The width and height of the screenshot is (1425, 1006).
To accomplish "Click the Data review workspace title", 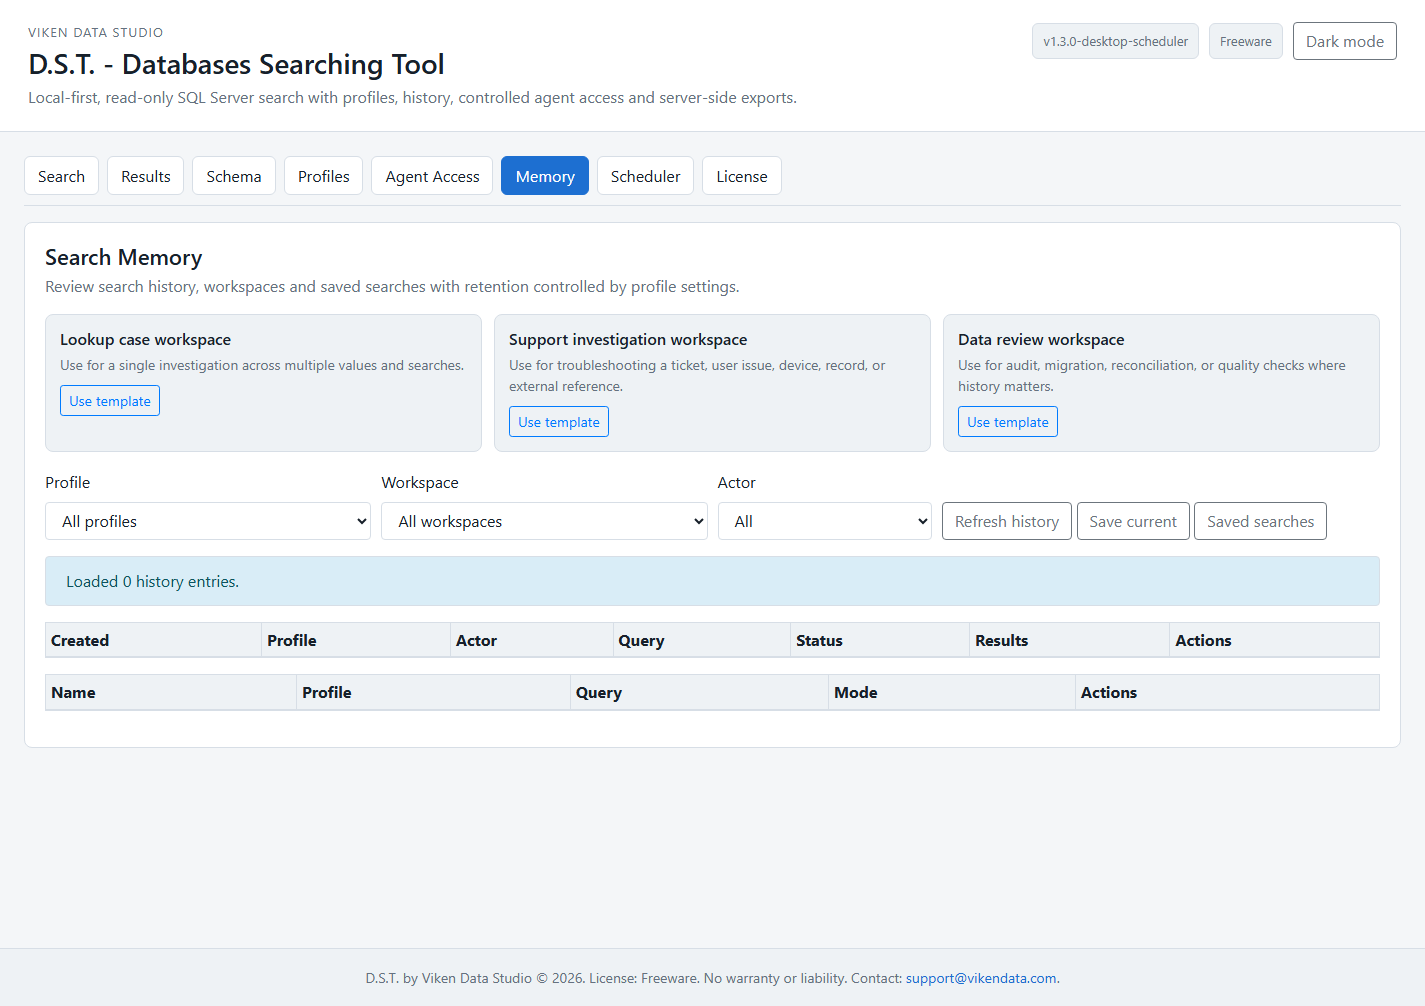I will [1041, 339].
